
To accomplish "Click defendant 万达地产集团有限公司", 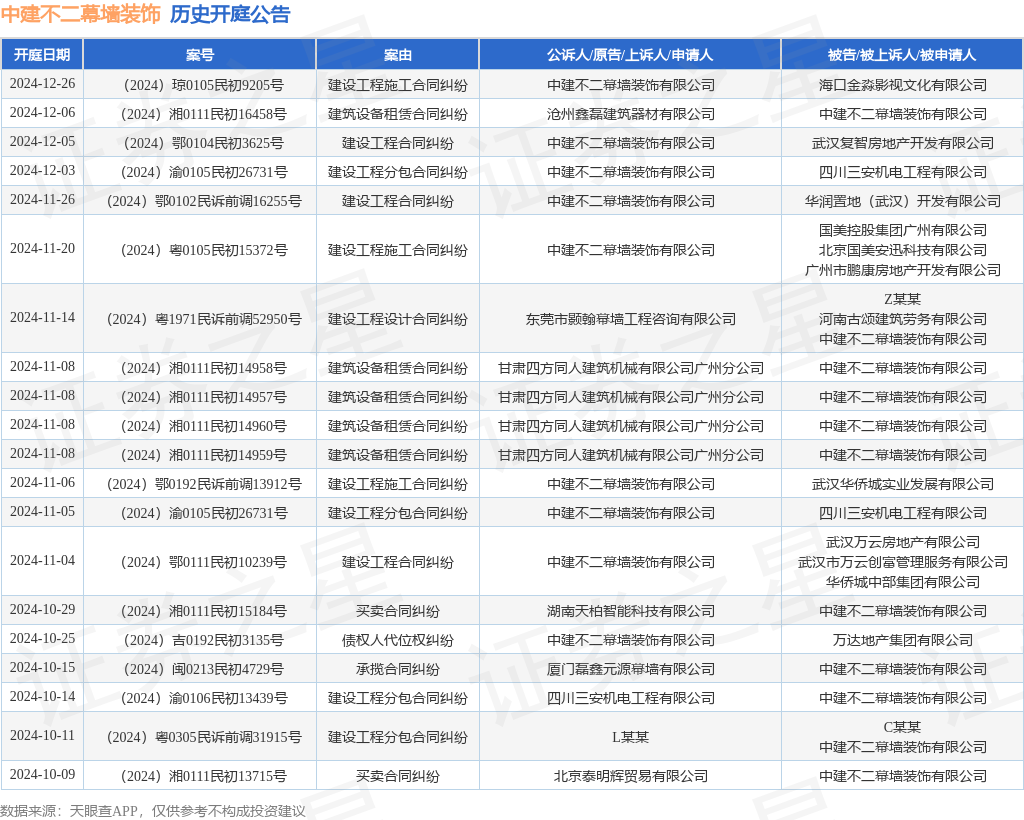I will tap(903, 640).
